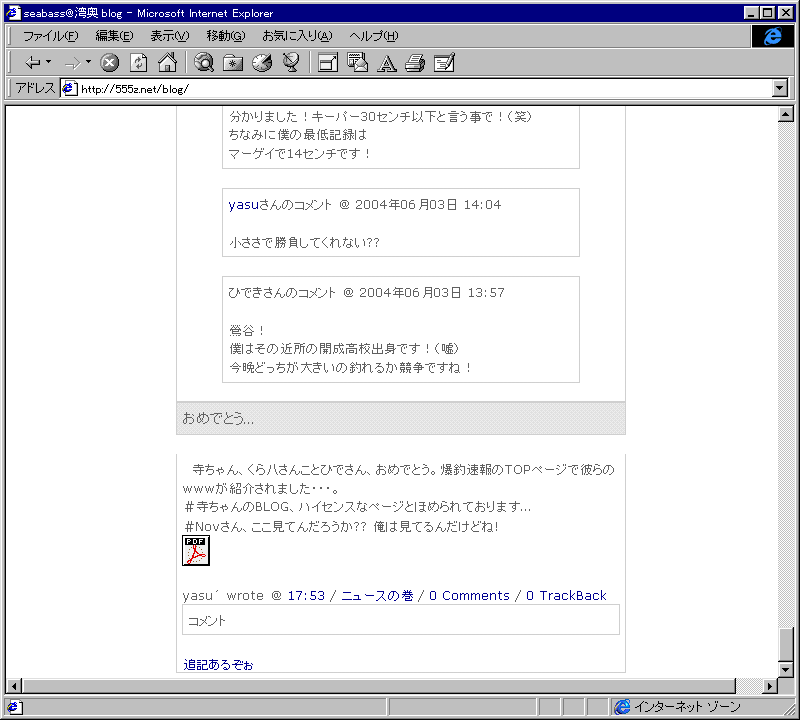This screenshot has width=800, height=720.
Task: Open the PDF icon in blog post
Action: (x=196, y=550)
